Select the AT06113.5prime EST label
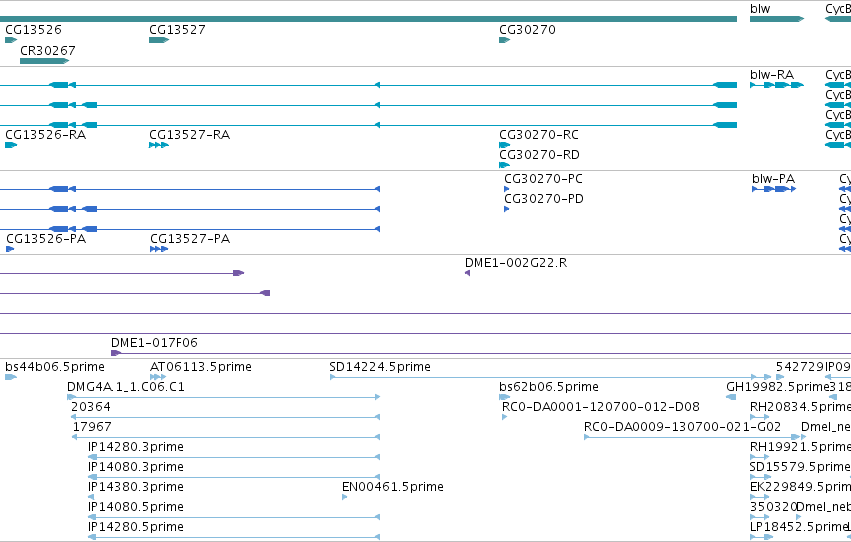 coord(201,367)
